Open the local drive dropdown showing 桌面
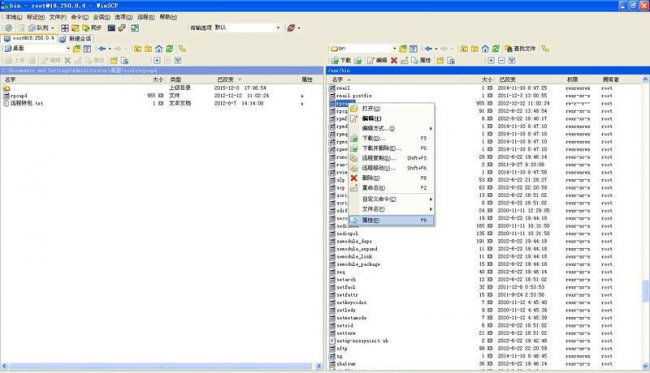Screen dimensions: 650x373 click(37, 48)
